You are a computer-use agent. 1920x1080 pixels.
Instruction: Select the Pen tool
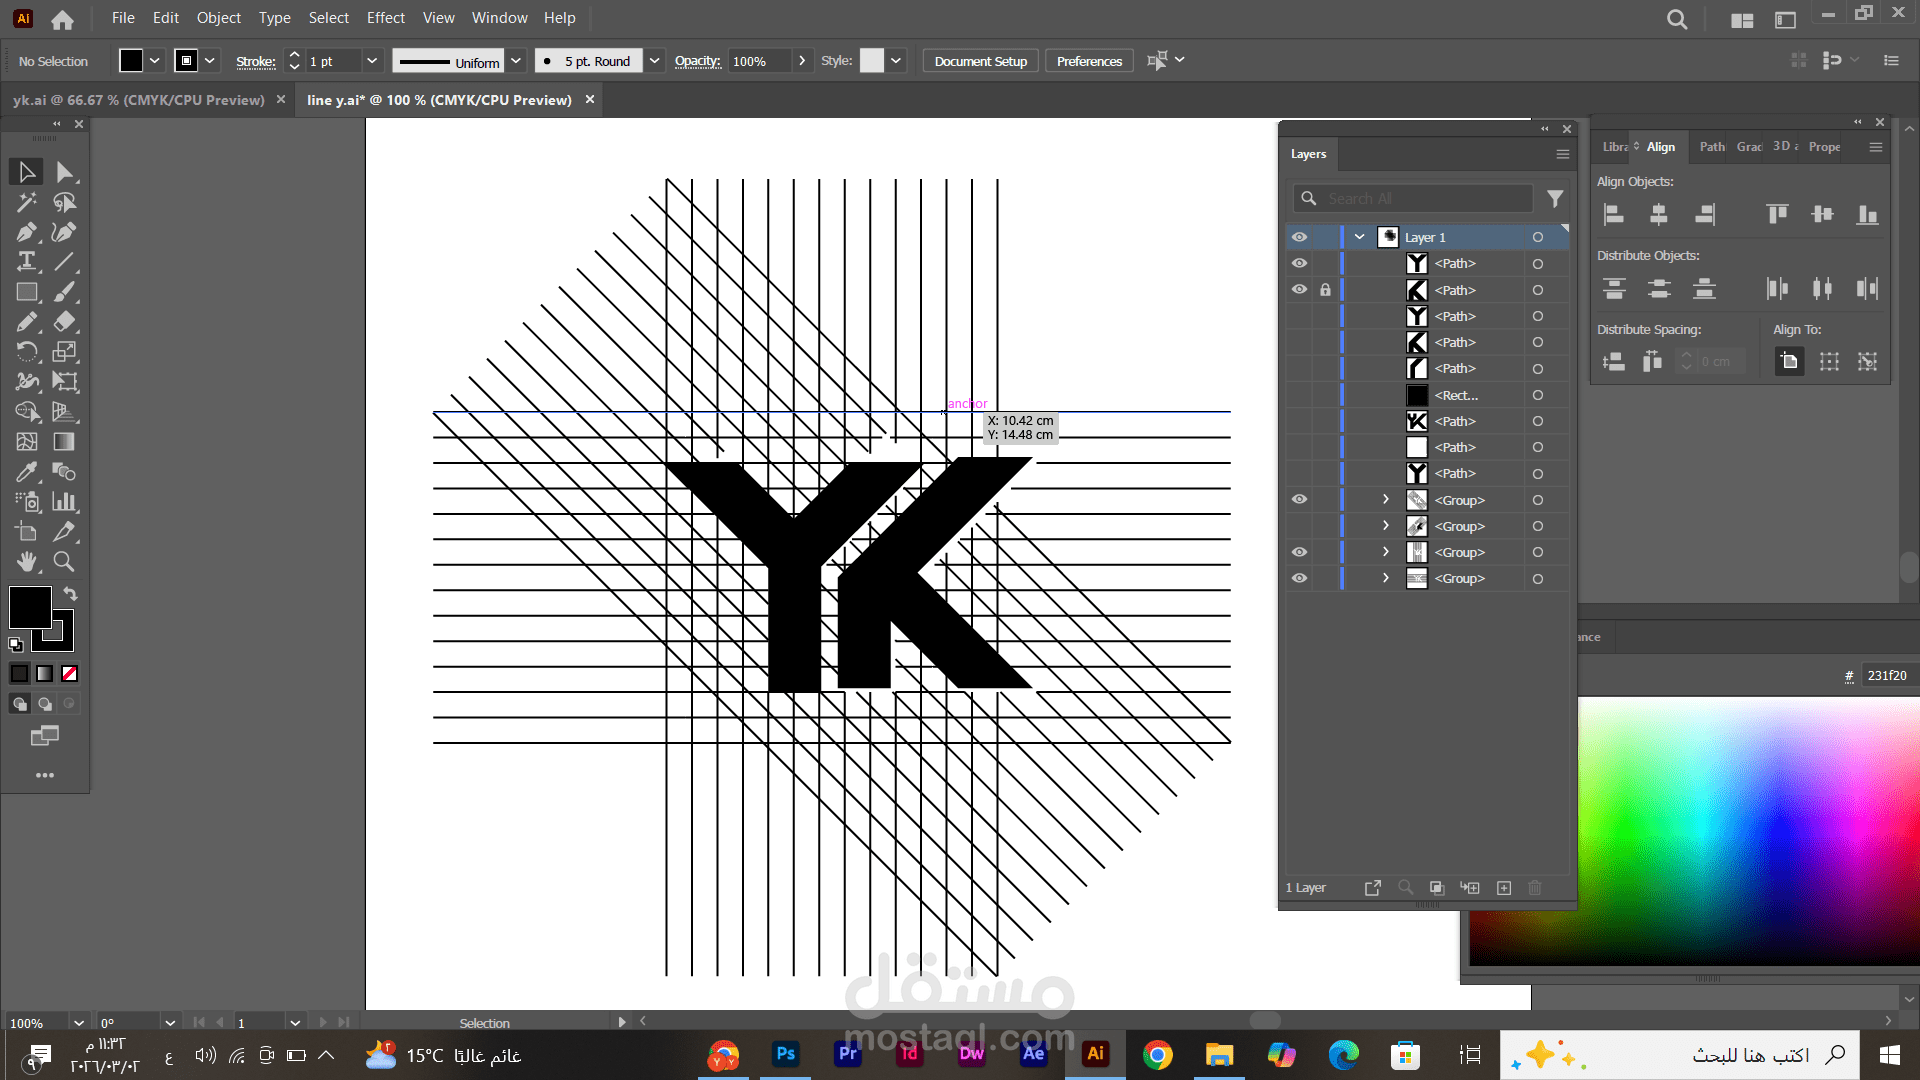pos(27,232)
